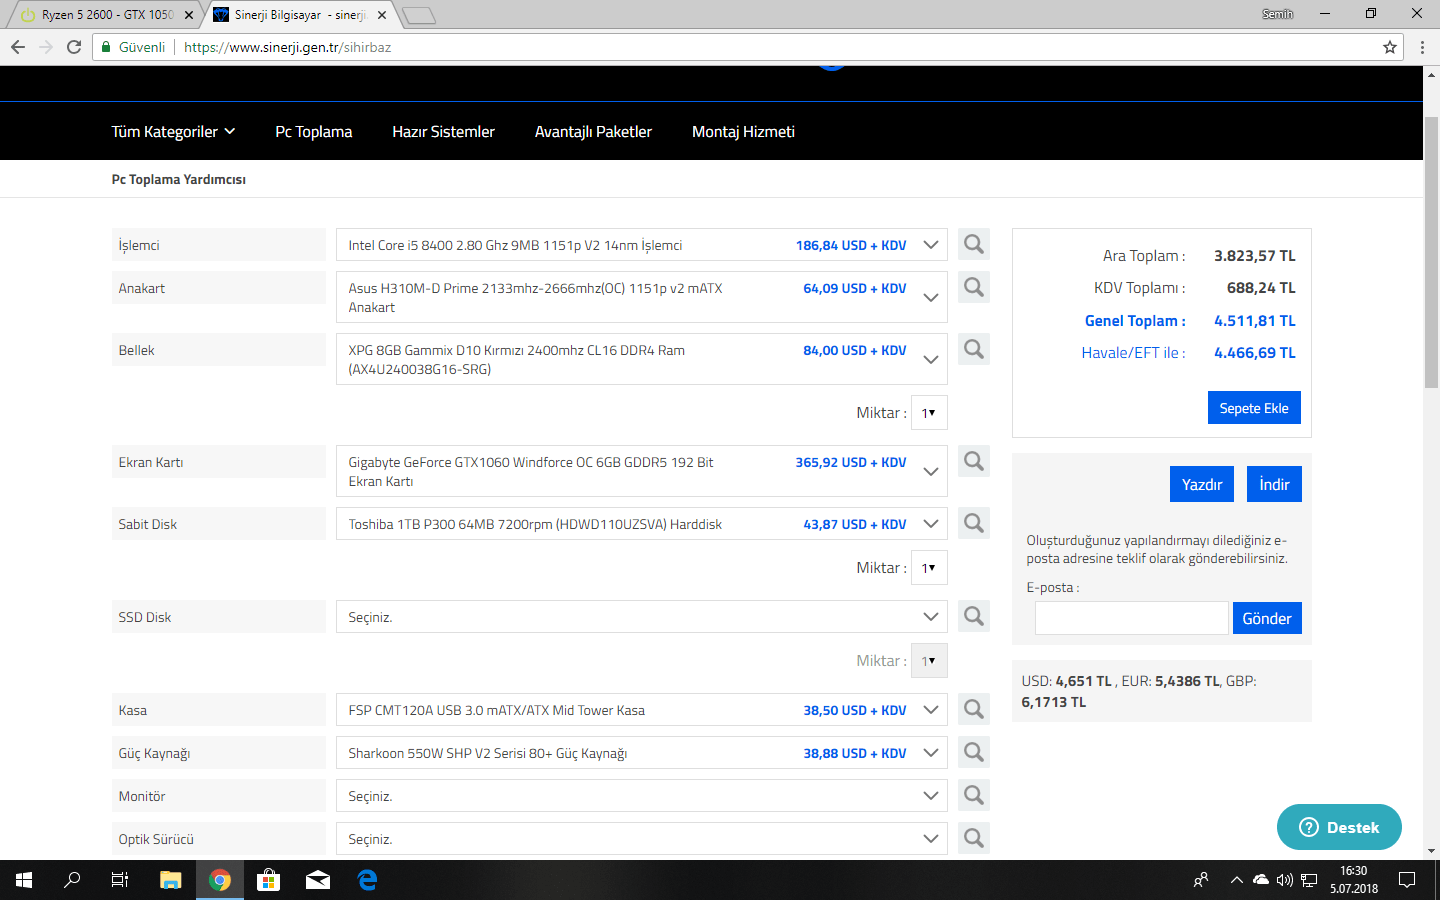This screenshot has height=900, width=1440.
Task: Launch File Explorer from the taskbar
Action: coord(170,880)
